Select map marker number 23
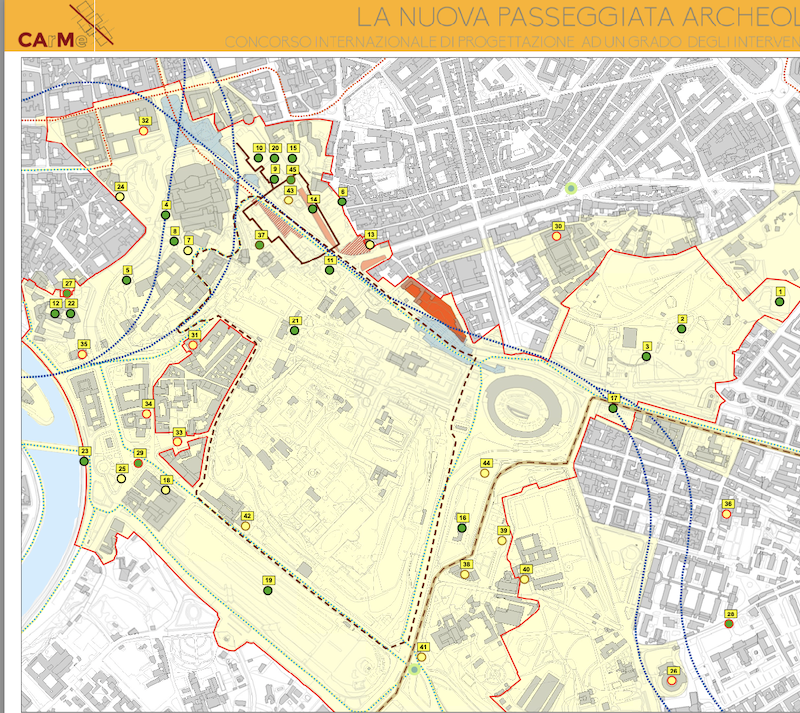The image size is (800, 713). [84, 461]
